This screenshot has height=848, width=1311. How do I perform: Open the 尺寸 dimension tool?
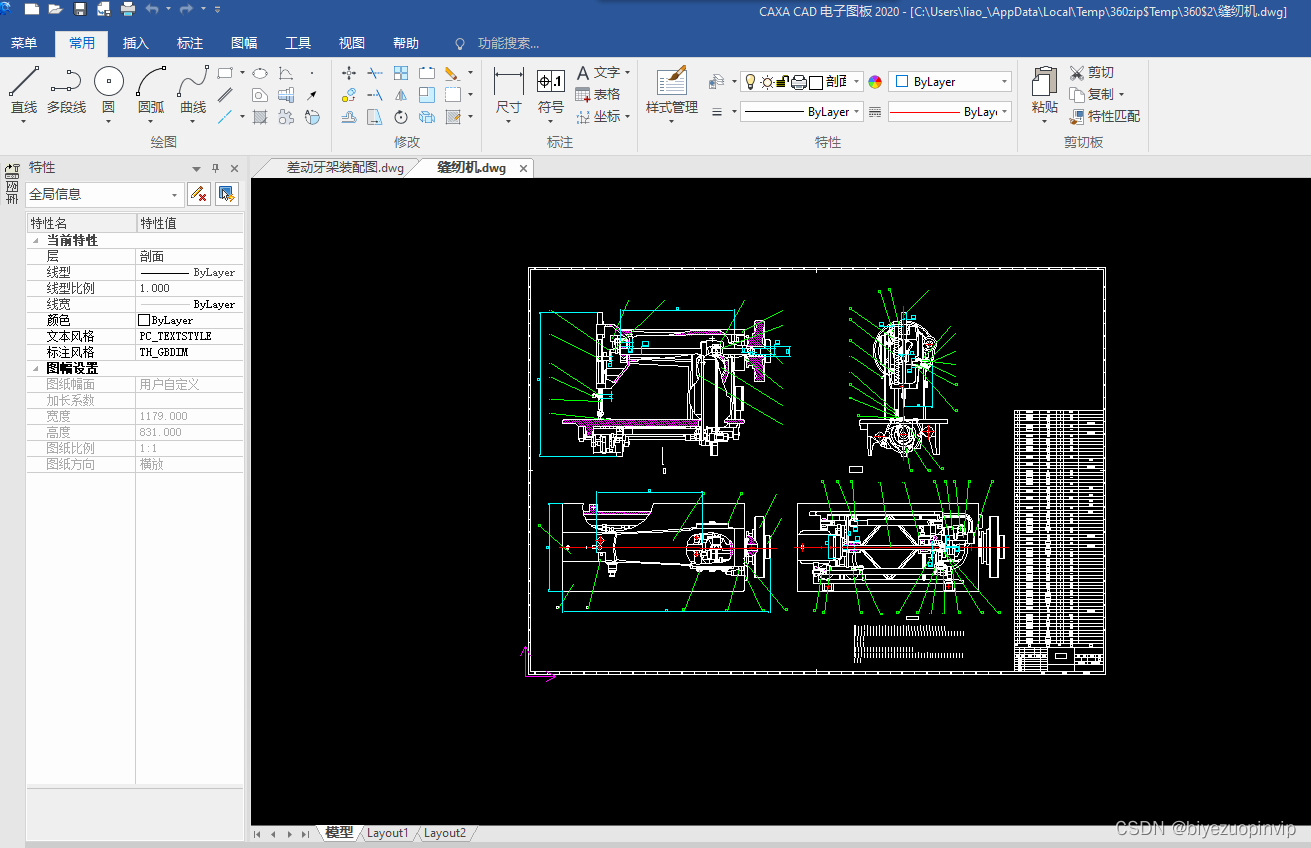509,93
